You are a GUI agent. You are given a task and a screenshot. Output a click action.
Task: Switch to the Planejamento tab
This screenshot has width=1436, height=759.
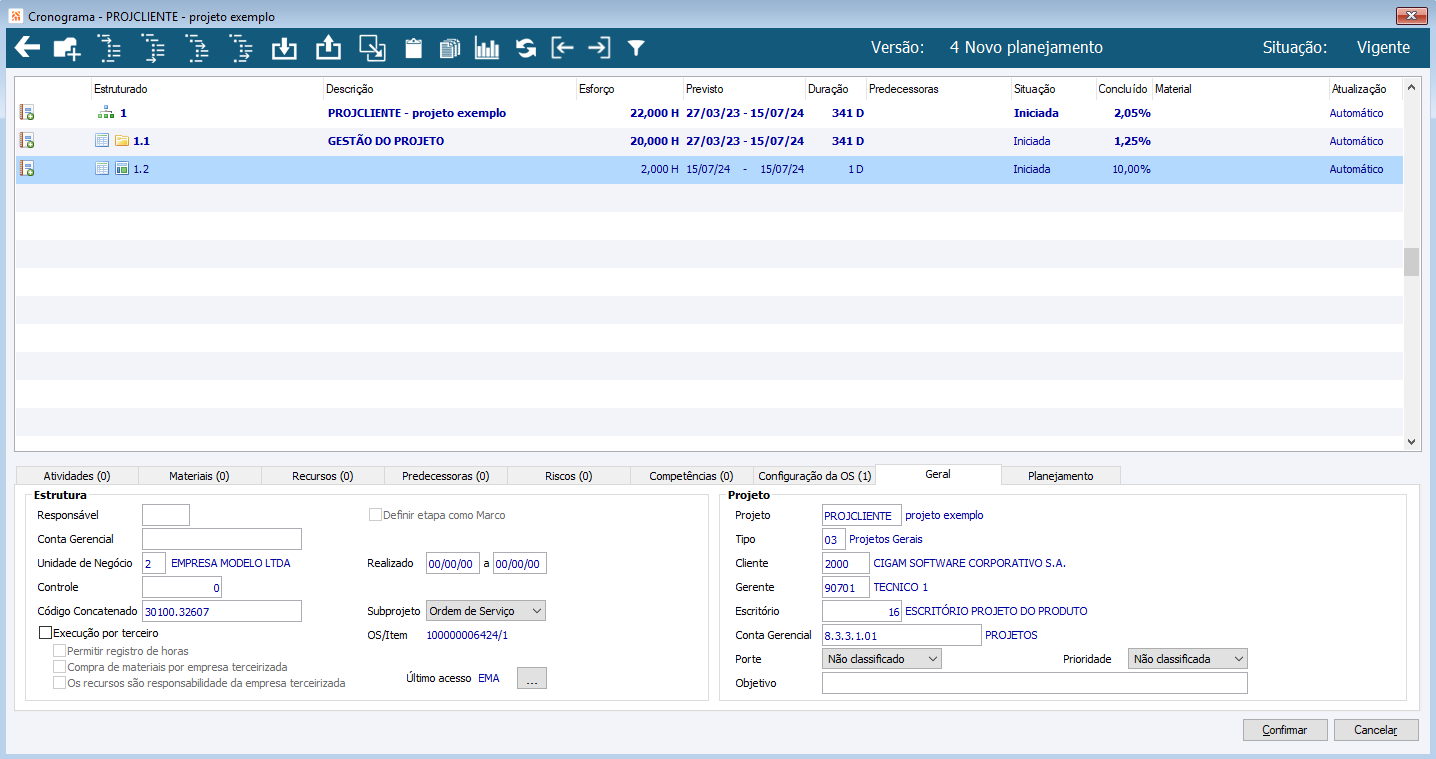(1060, 476)
